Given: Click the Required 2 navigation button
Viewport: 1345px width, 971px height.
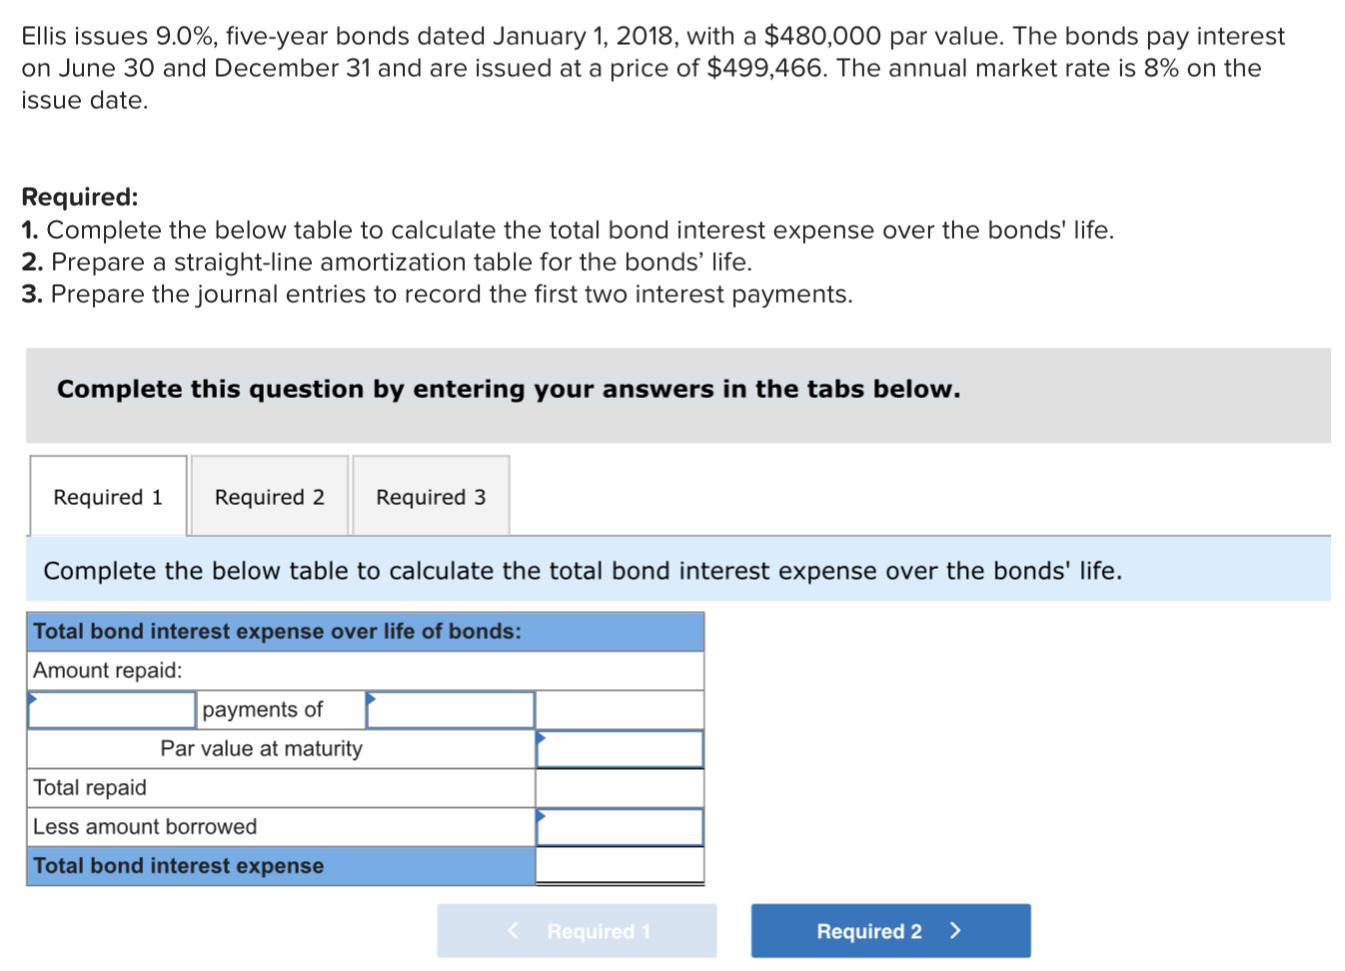Looking at the screenshot, I should click(x=889, y=930).
